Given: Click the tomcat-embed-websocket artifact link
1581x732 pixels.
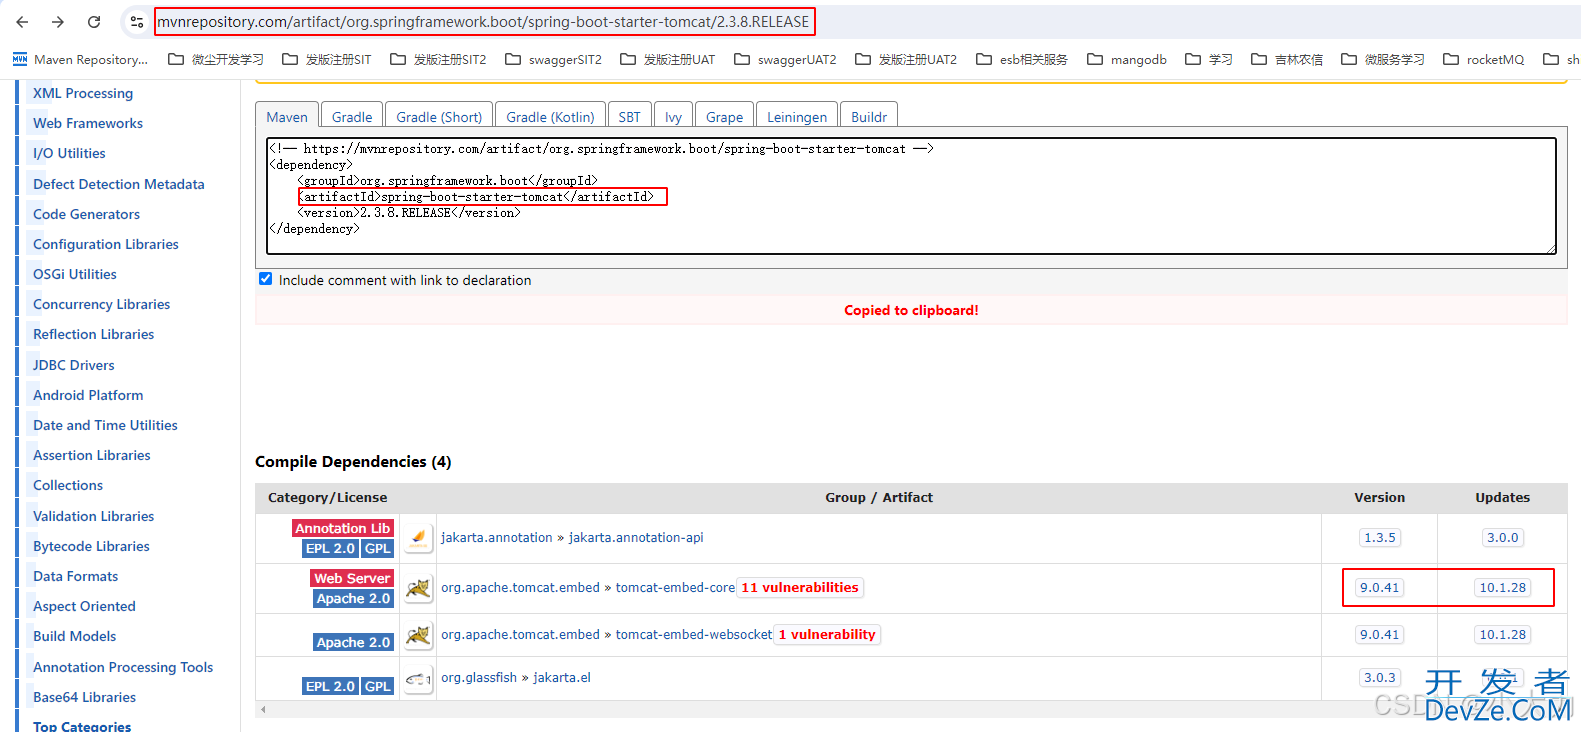Looking at the screenshot, I should [694, 634].
